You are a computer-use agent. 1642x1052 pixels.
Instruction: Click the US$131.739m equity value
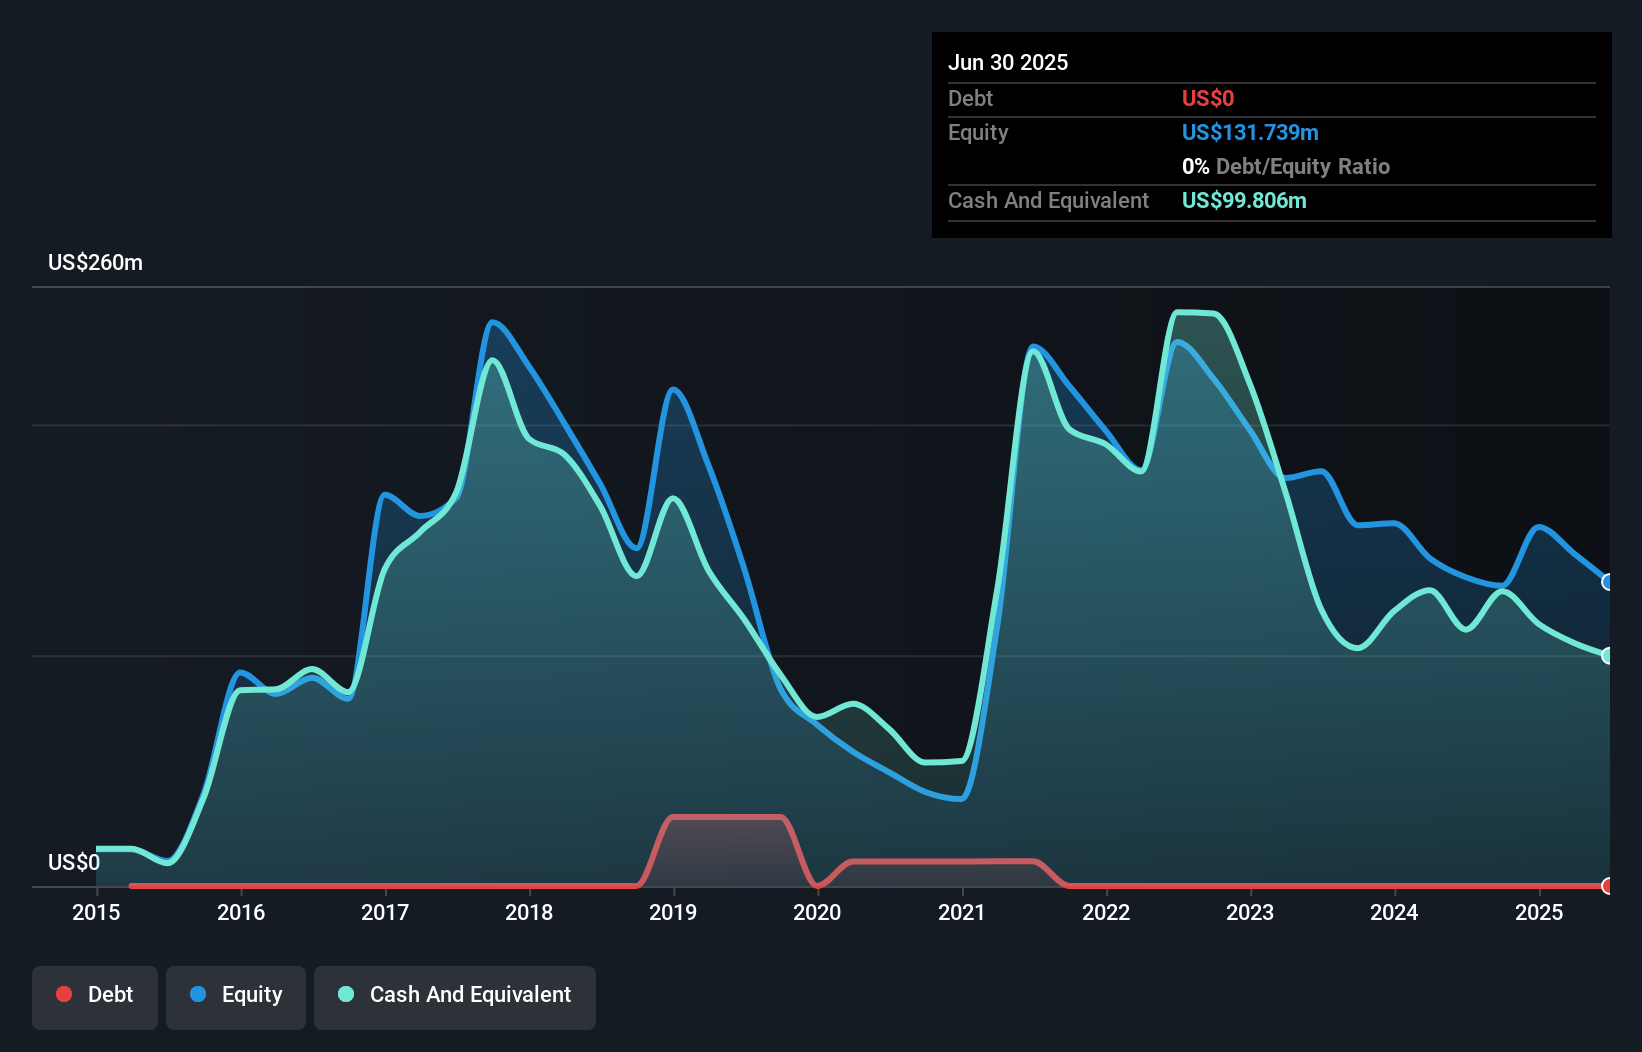click(1250, 132)
